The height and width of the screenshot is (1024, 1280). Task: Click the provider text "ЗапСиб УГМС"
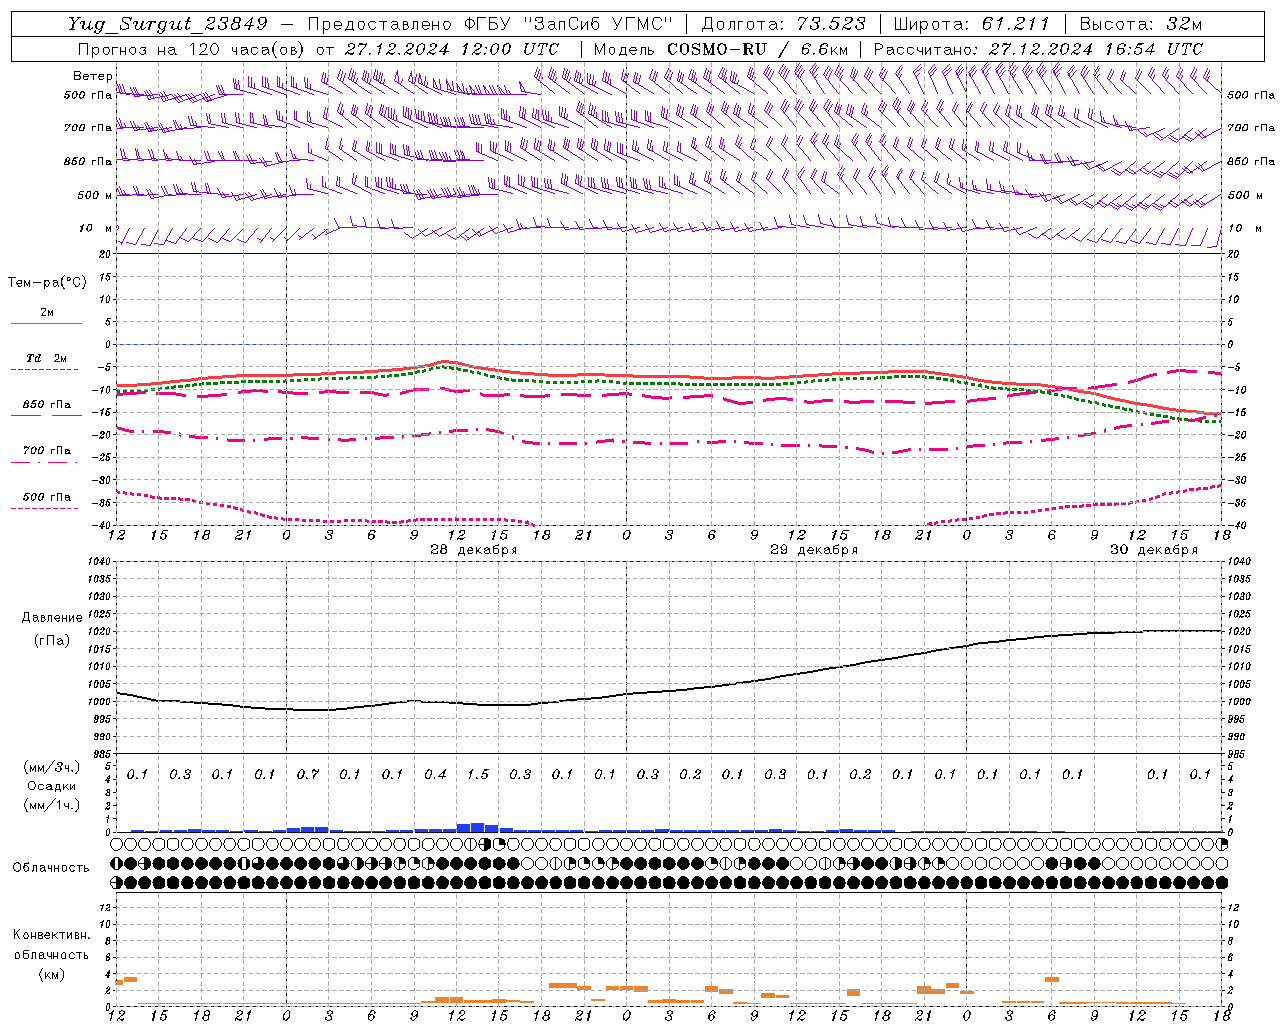(605, 24)
